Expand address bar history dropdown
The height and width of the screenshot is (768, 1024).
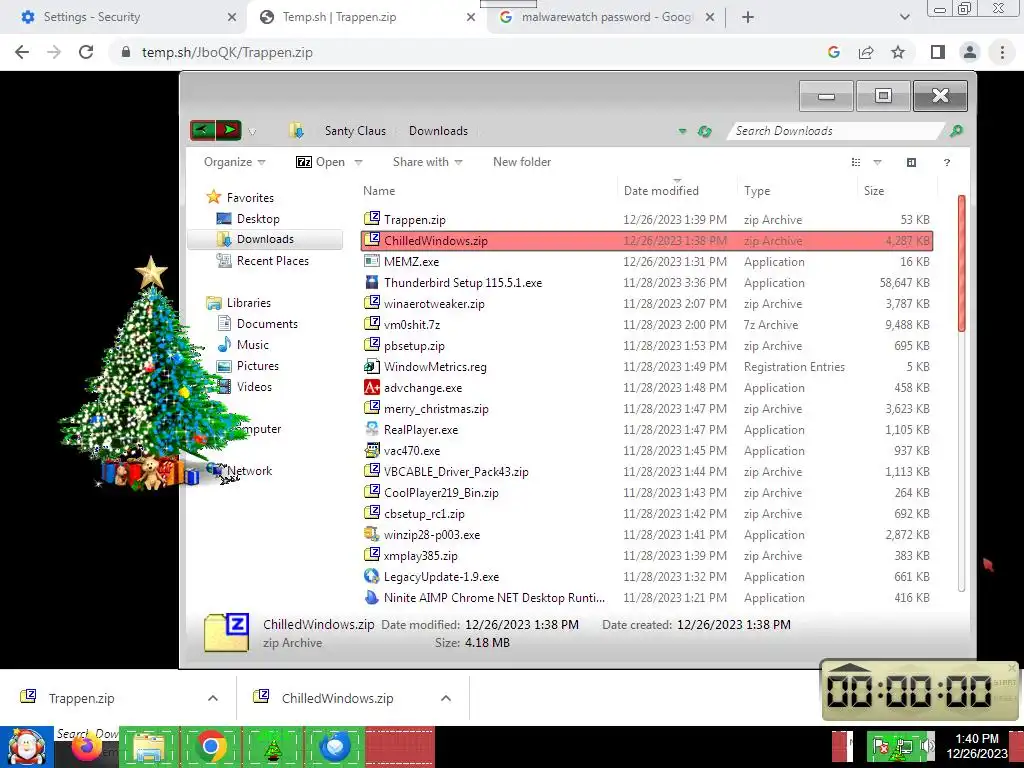point(682,131)
